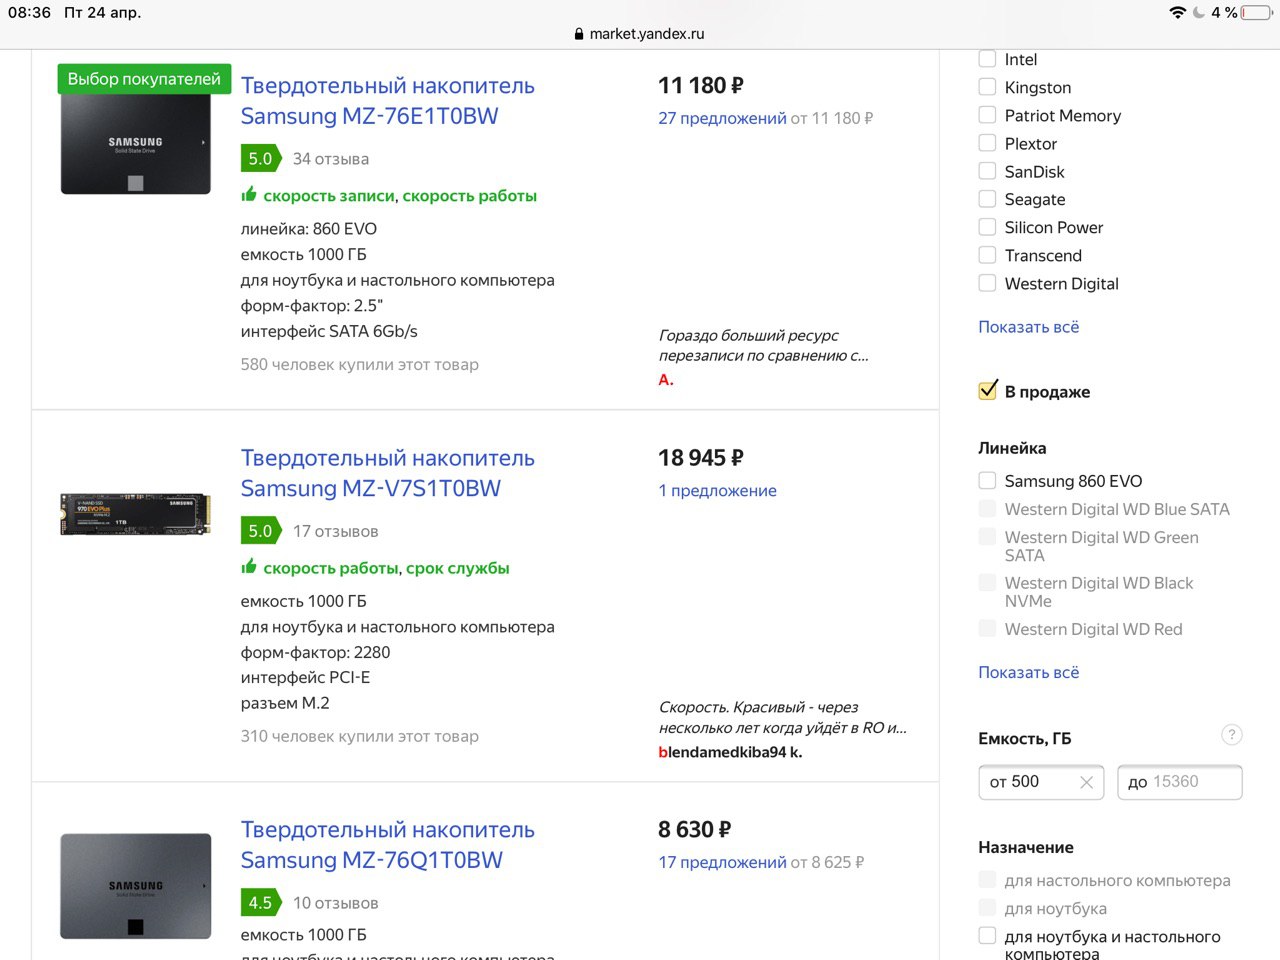Screen dimensions: 1280x960
Task: Click the Wi-Fi status icon
Action: [x=1177, y=12]
